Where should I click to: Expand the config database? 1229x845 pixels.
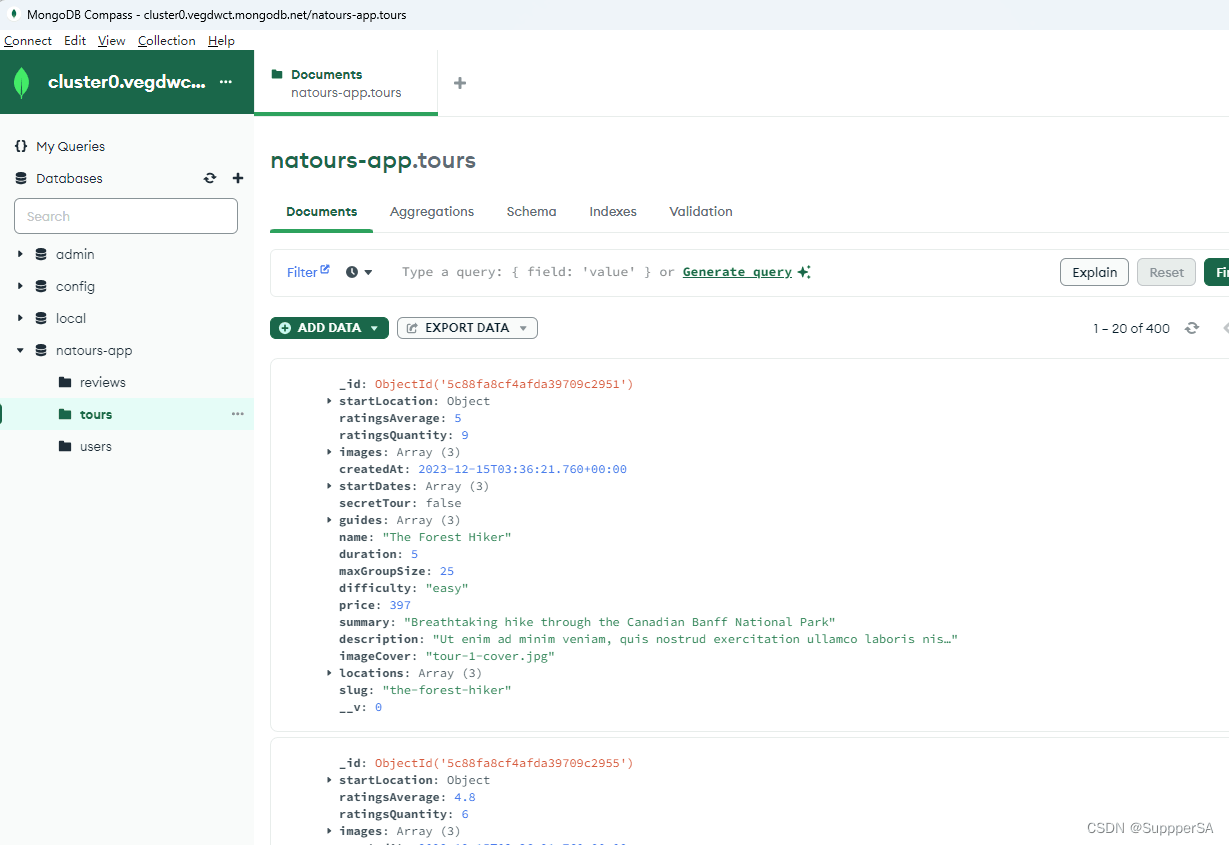point(20,286)
